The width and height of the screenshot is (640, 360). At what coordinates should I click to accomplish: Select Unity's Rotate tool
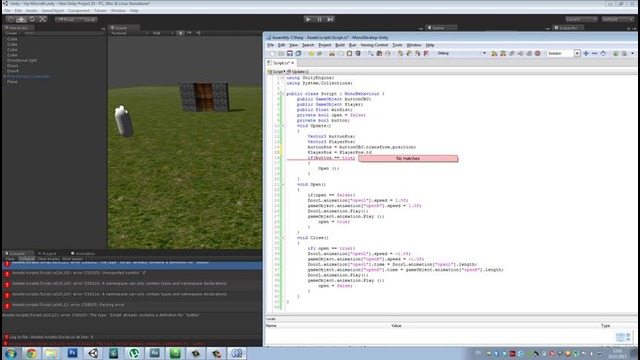(x=32, y=19)
